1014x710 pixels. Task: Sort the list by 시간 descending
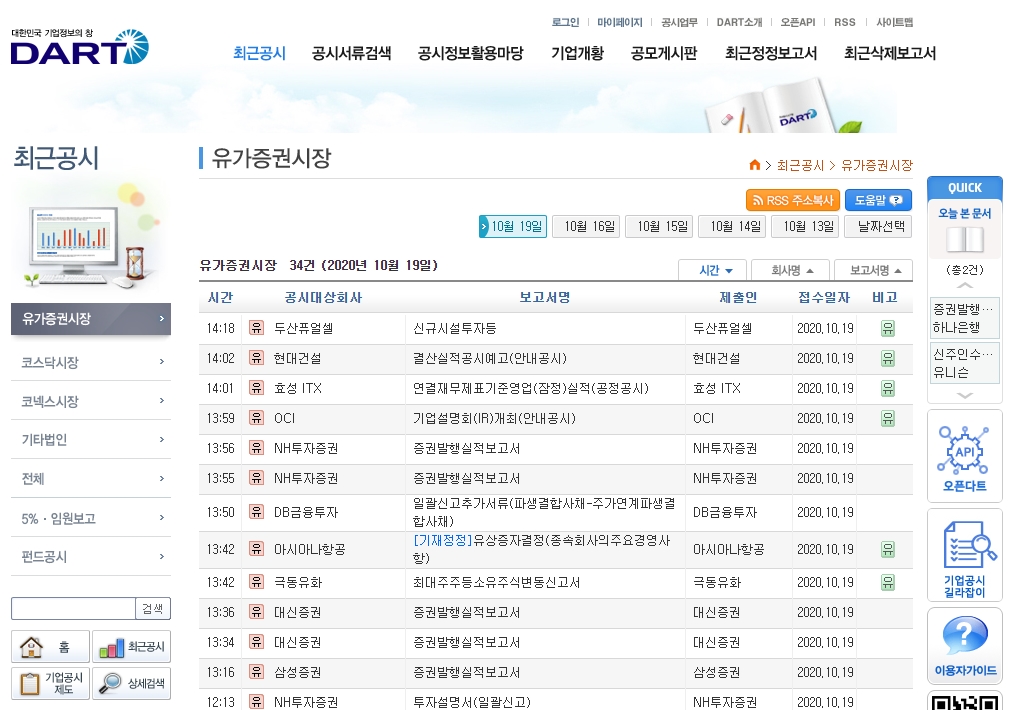point(713,270)
